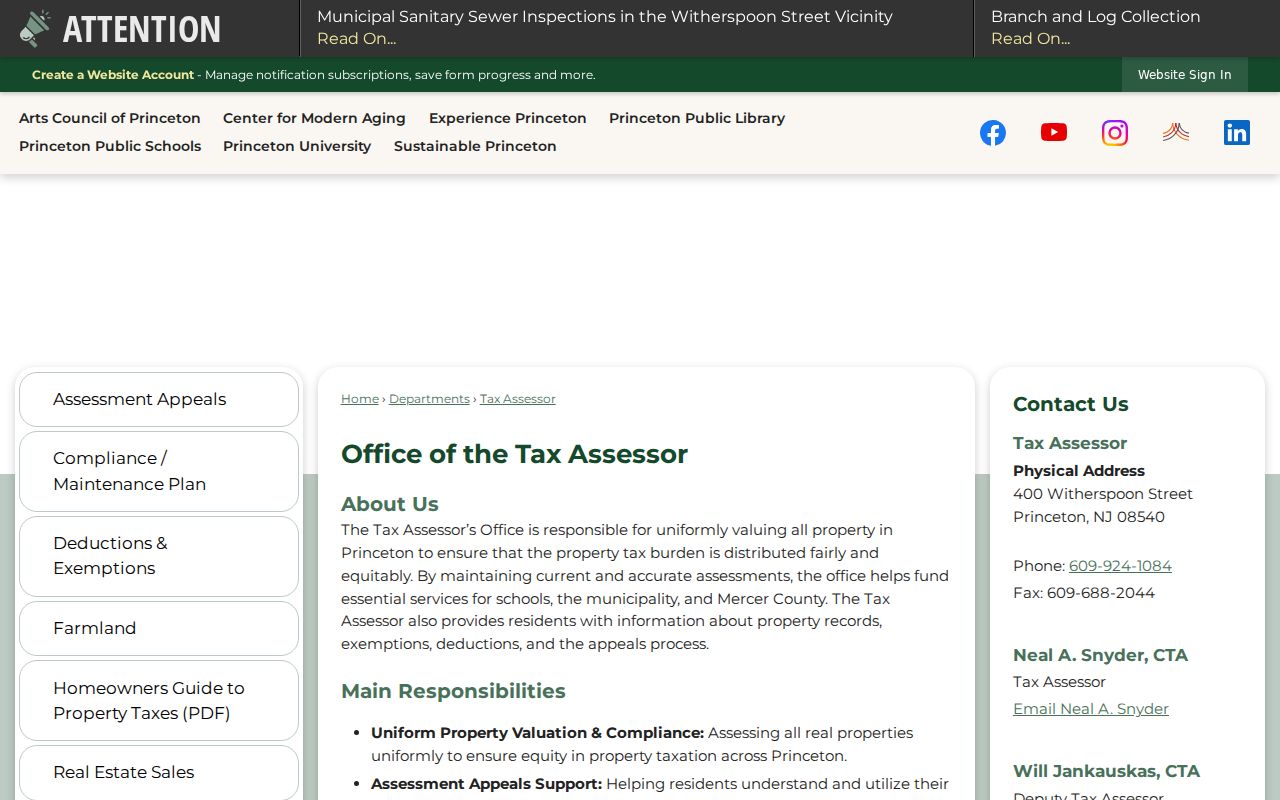This screenshot has width=1280, height=800.
Task: Open the YouTube social icon
Action: tap(1054, 132)
